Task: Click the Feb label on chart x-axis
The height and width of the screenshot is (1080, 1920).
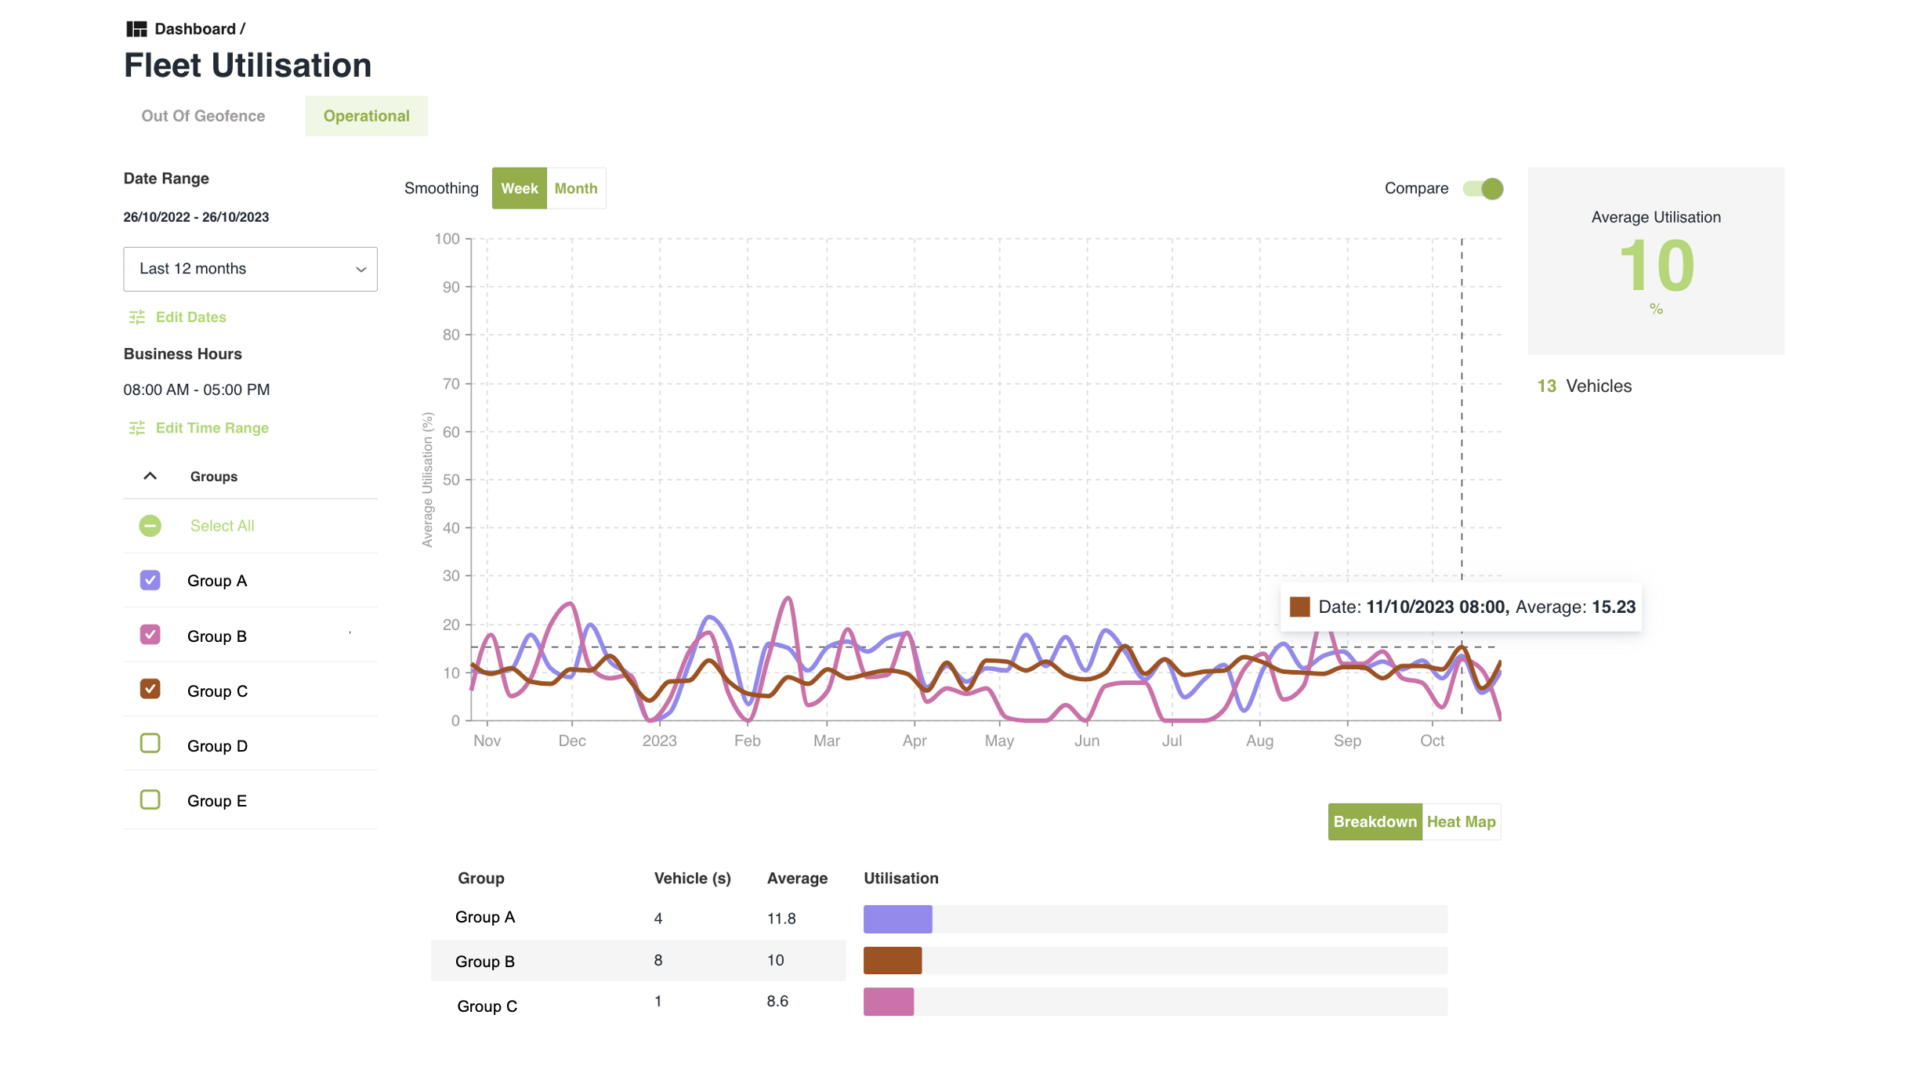Action: (747, 741)
